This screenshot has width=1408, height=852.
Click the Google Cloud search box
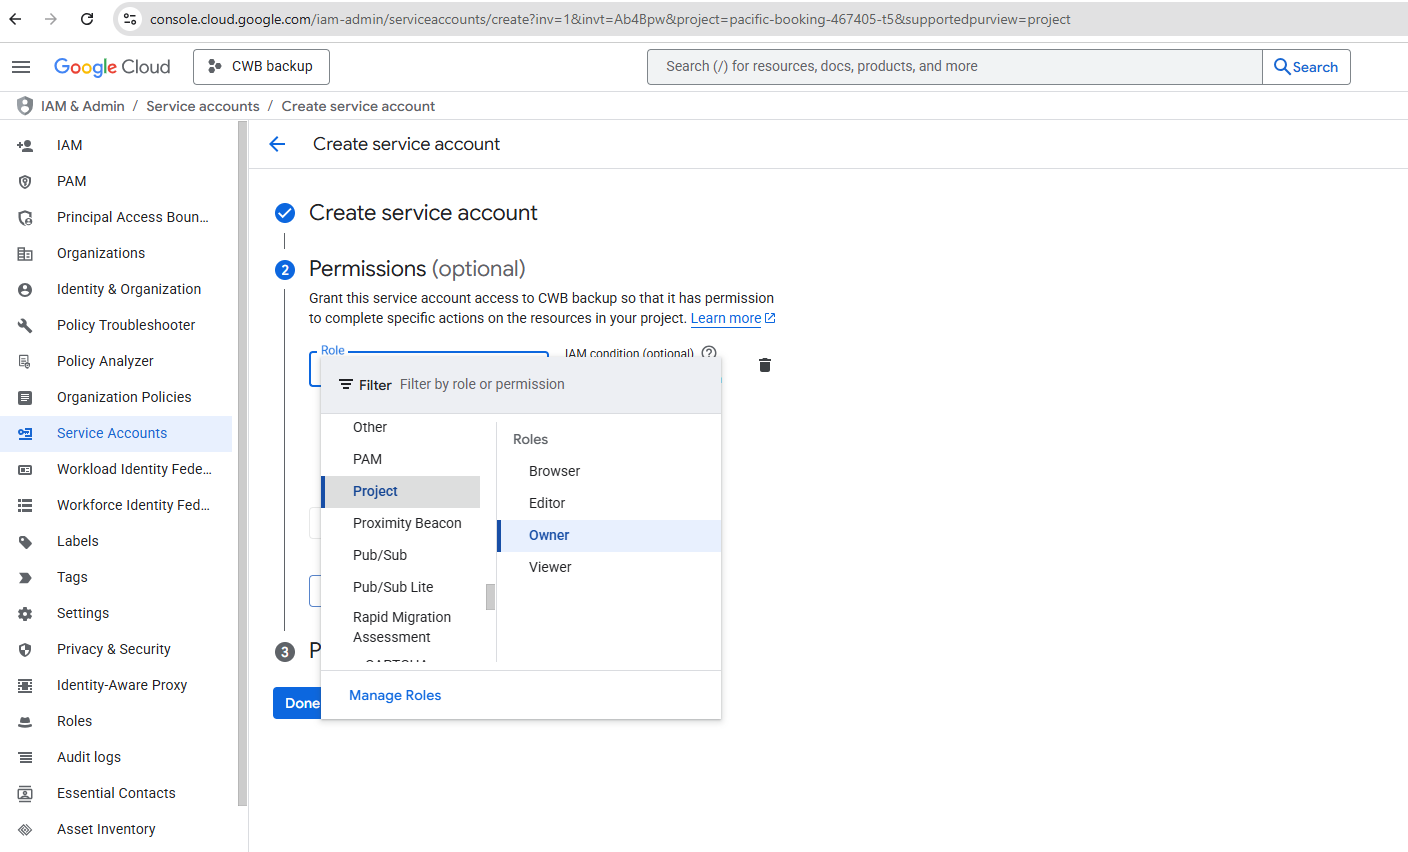(x=955, y=67)
